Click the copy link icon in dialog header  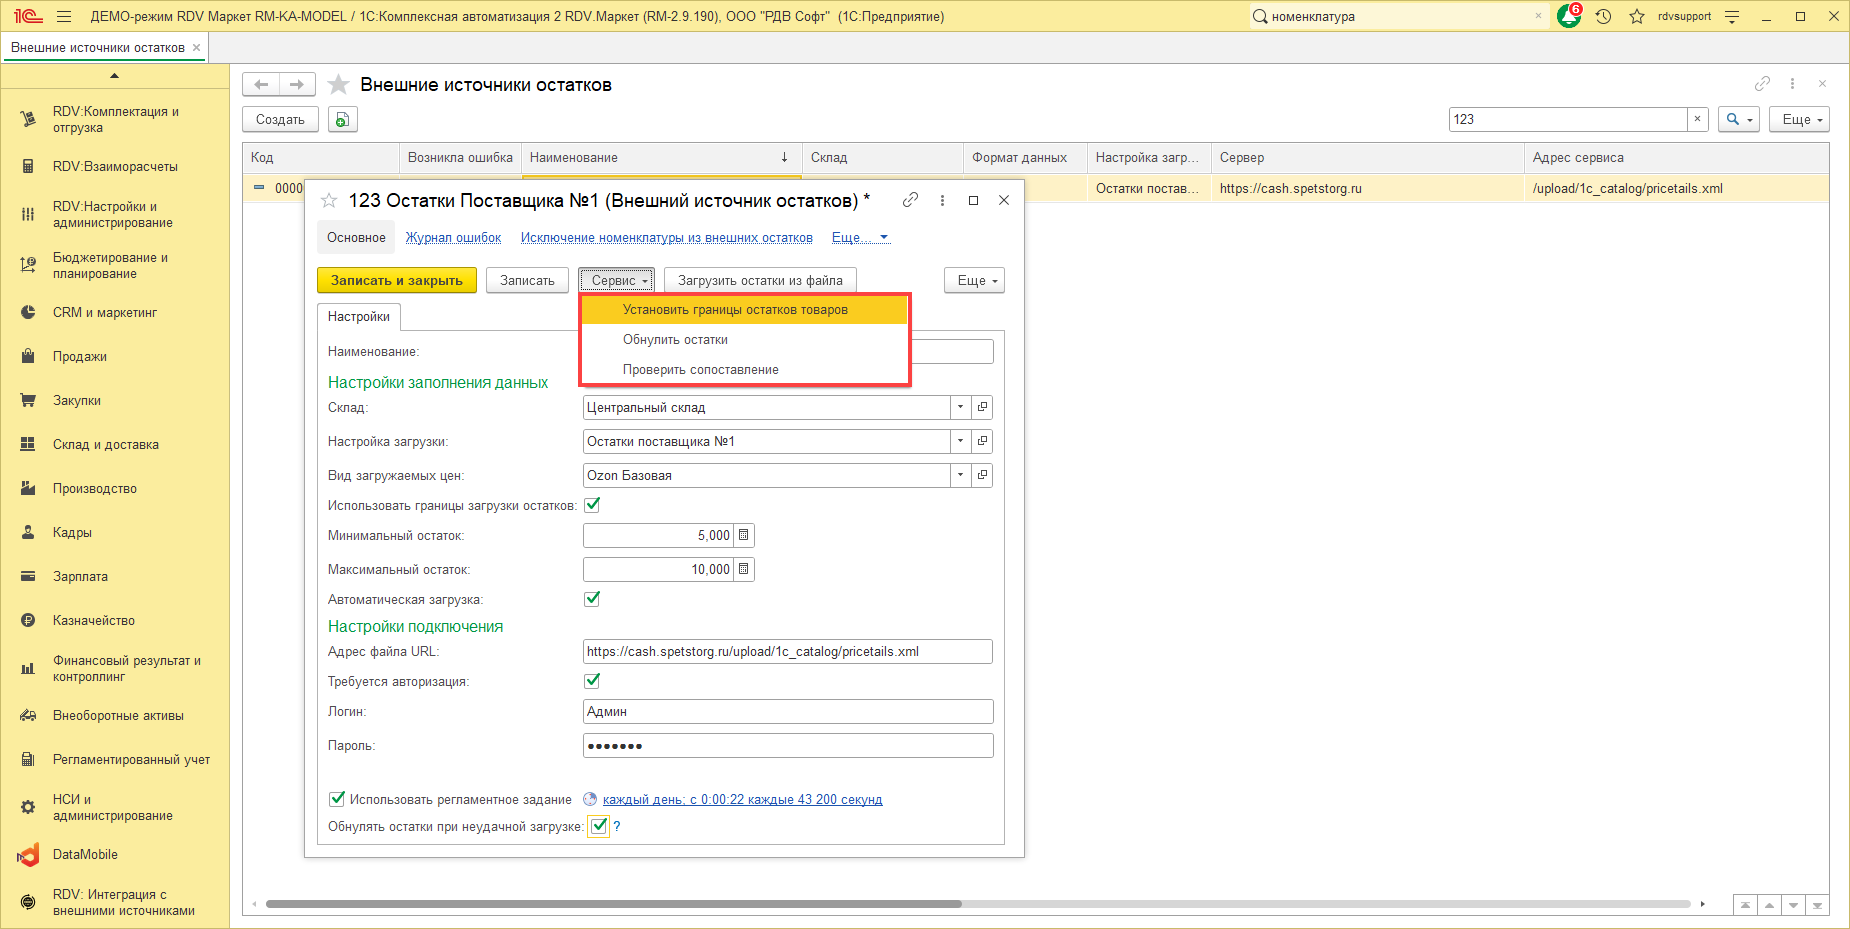[910, 200]
